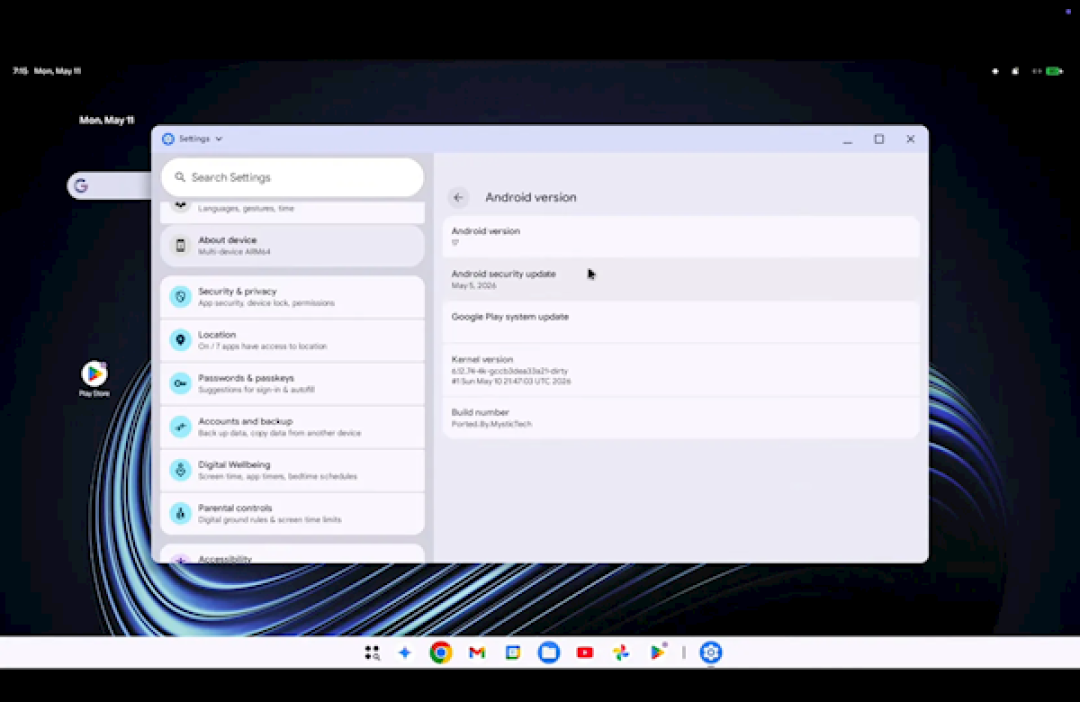The height and width of the screenshot is (702, 1080).
Task: Minimize the Settings window
Action: pos(847,140)
